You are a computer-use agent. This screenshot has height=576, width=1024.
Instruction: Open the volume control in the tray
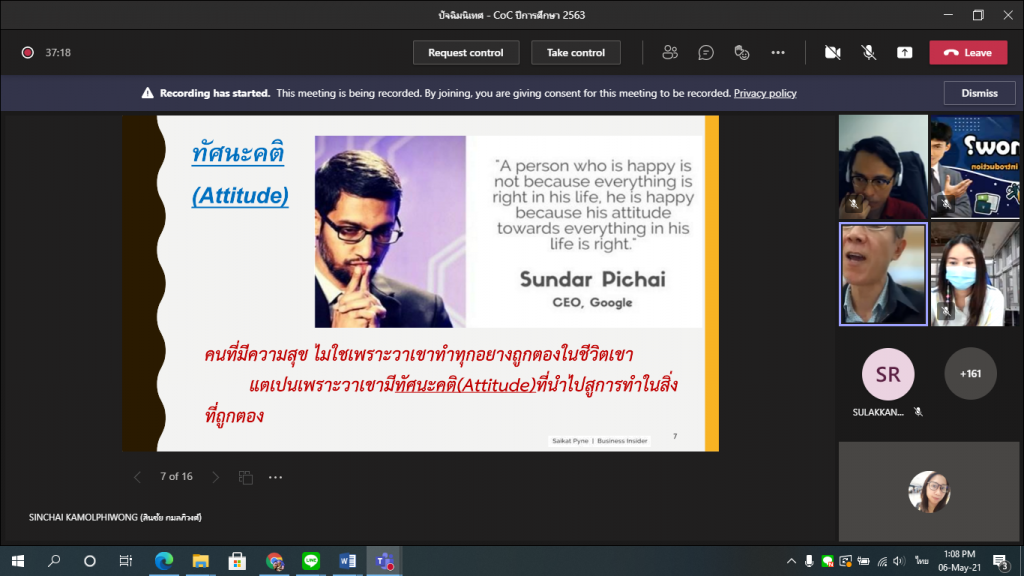tap(899, 561)
